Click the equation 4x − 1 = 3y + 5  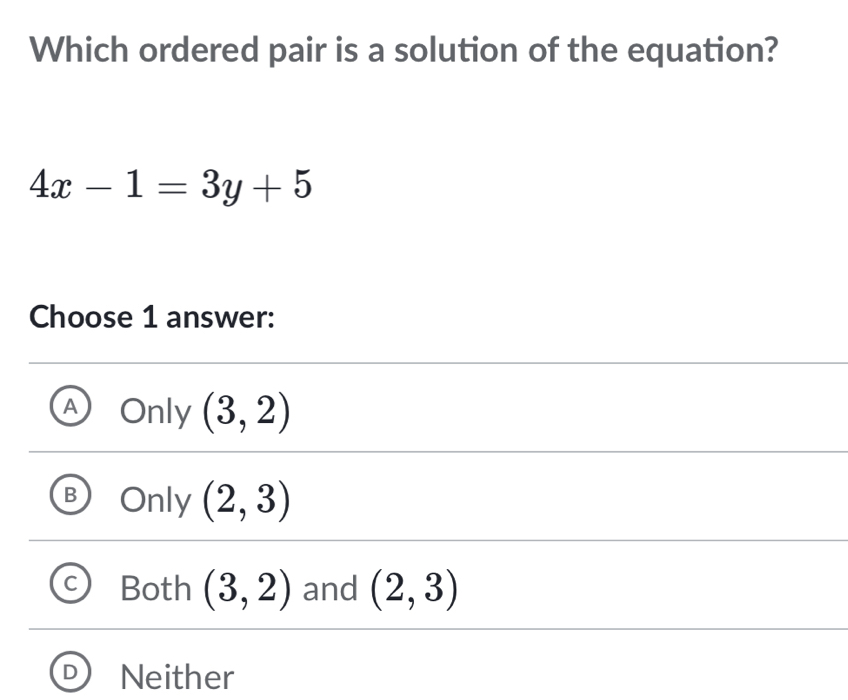(172, 184)
